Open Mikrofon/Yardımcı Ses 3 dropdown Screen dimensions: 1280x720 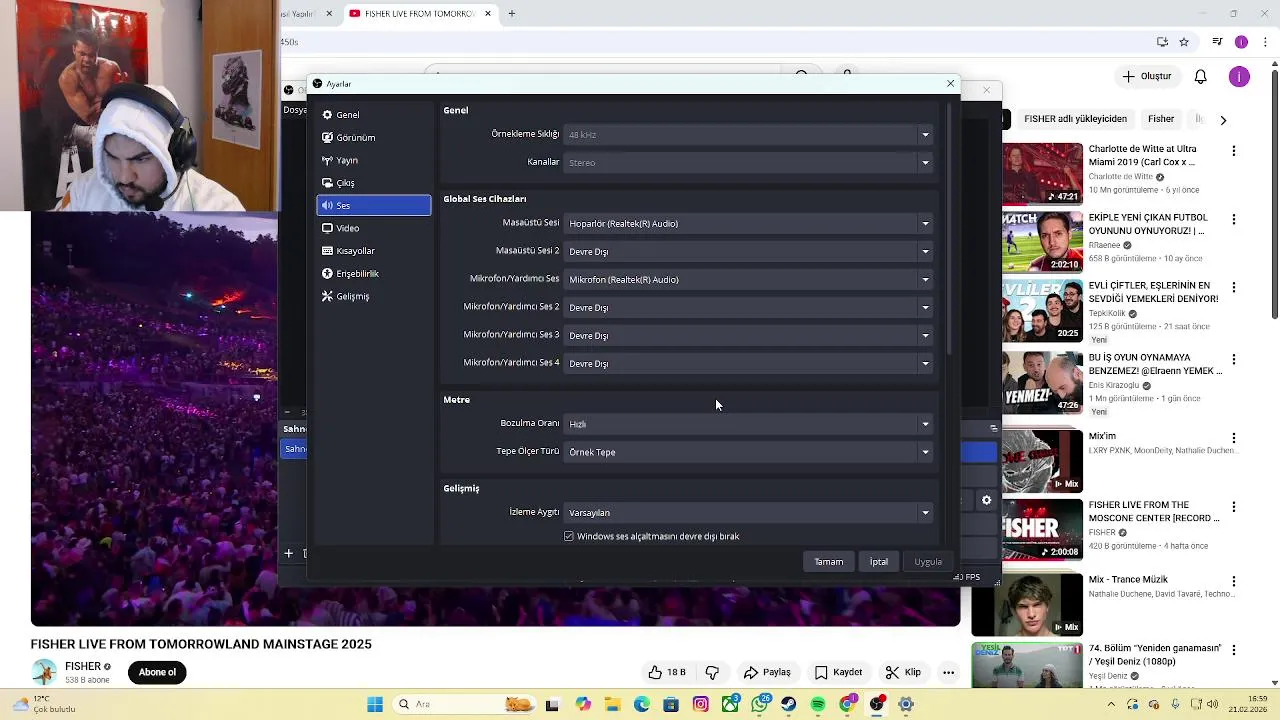[748, 336]
